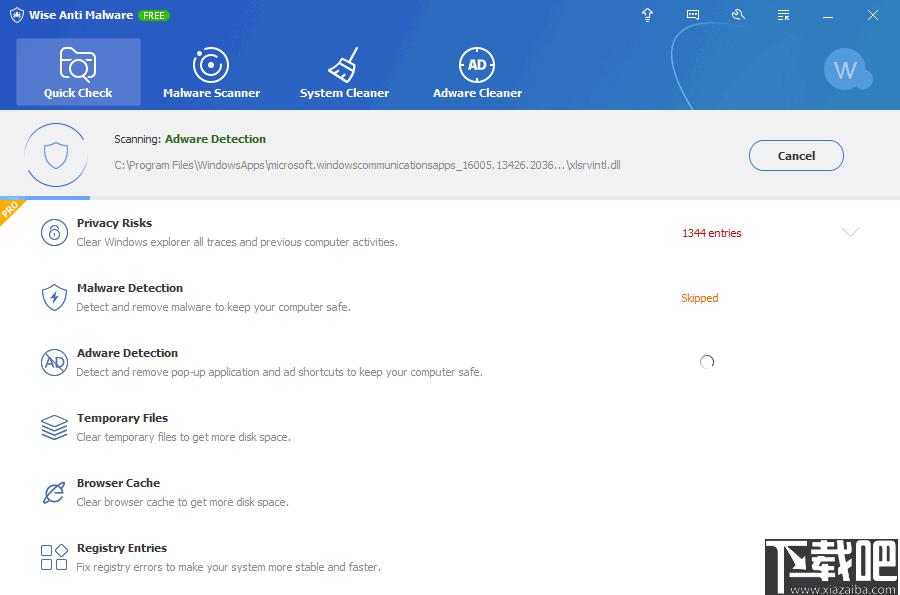This screenshot has height=595, width=900.
Task: Cancel the running scan
Action: (796, 155)
